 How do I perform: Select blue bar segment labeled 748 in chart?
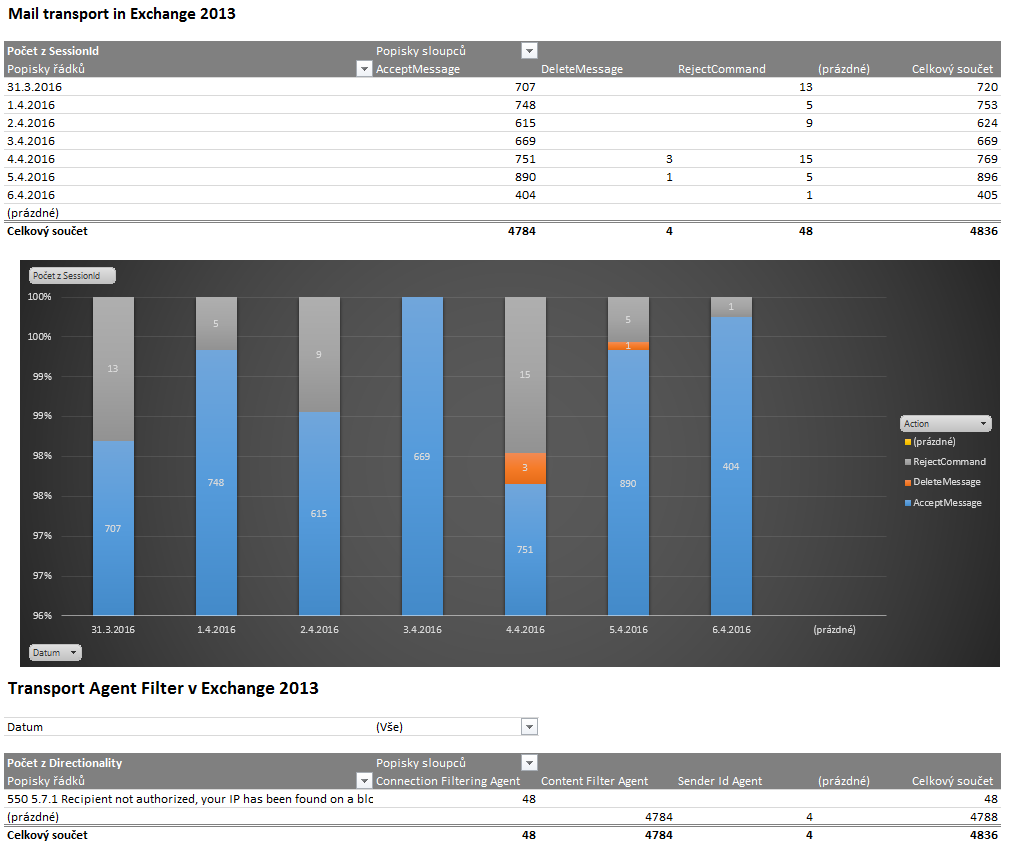[216, 482]
